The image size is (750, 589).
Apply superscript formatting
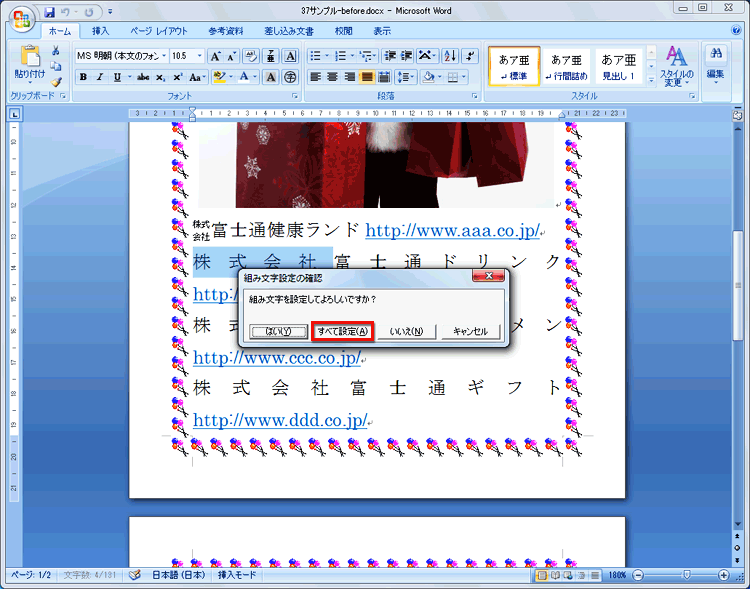177,77
